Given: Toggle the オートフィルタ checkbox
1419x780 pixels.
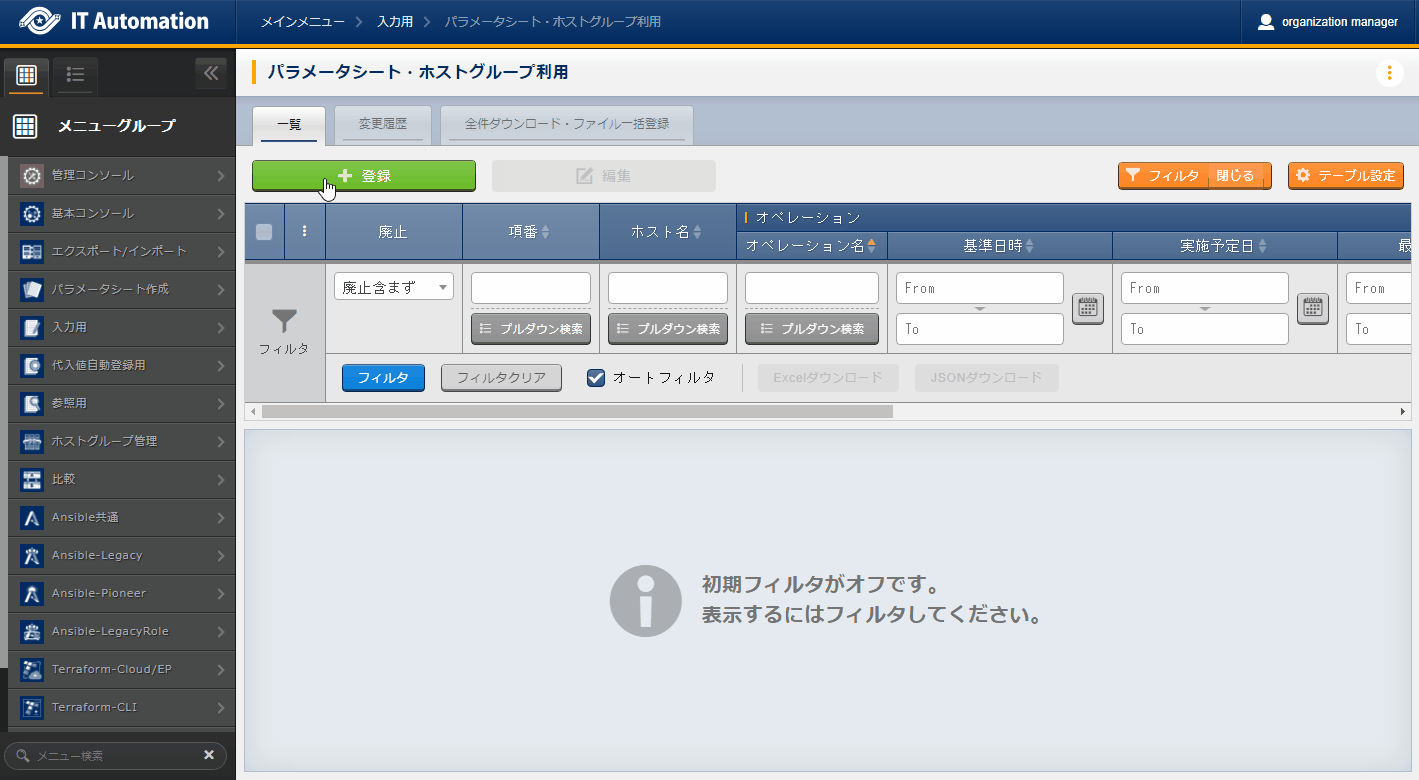Looking at the screenshot, I should pos(596,378).
